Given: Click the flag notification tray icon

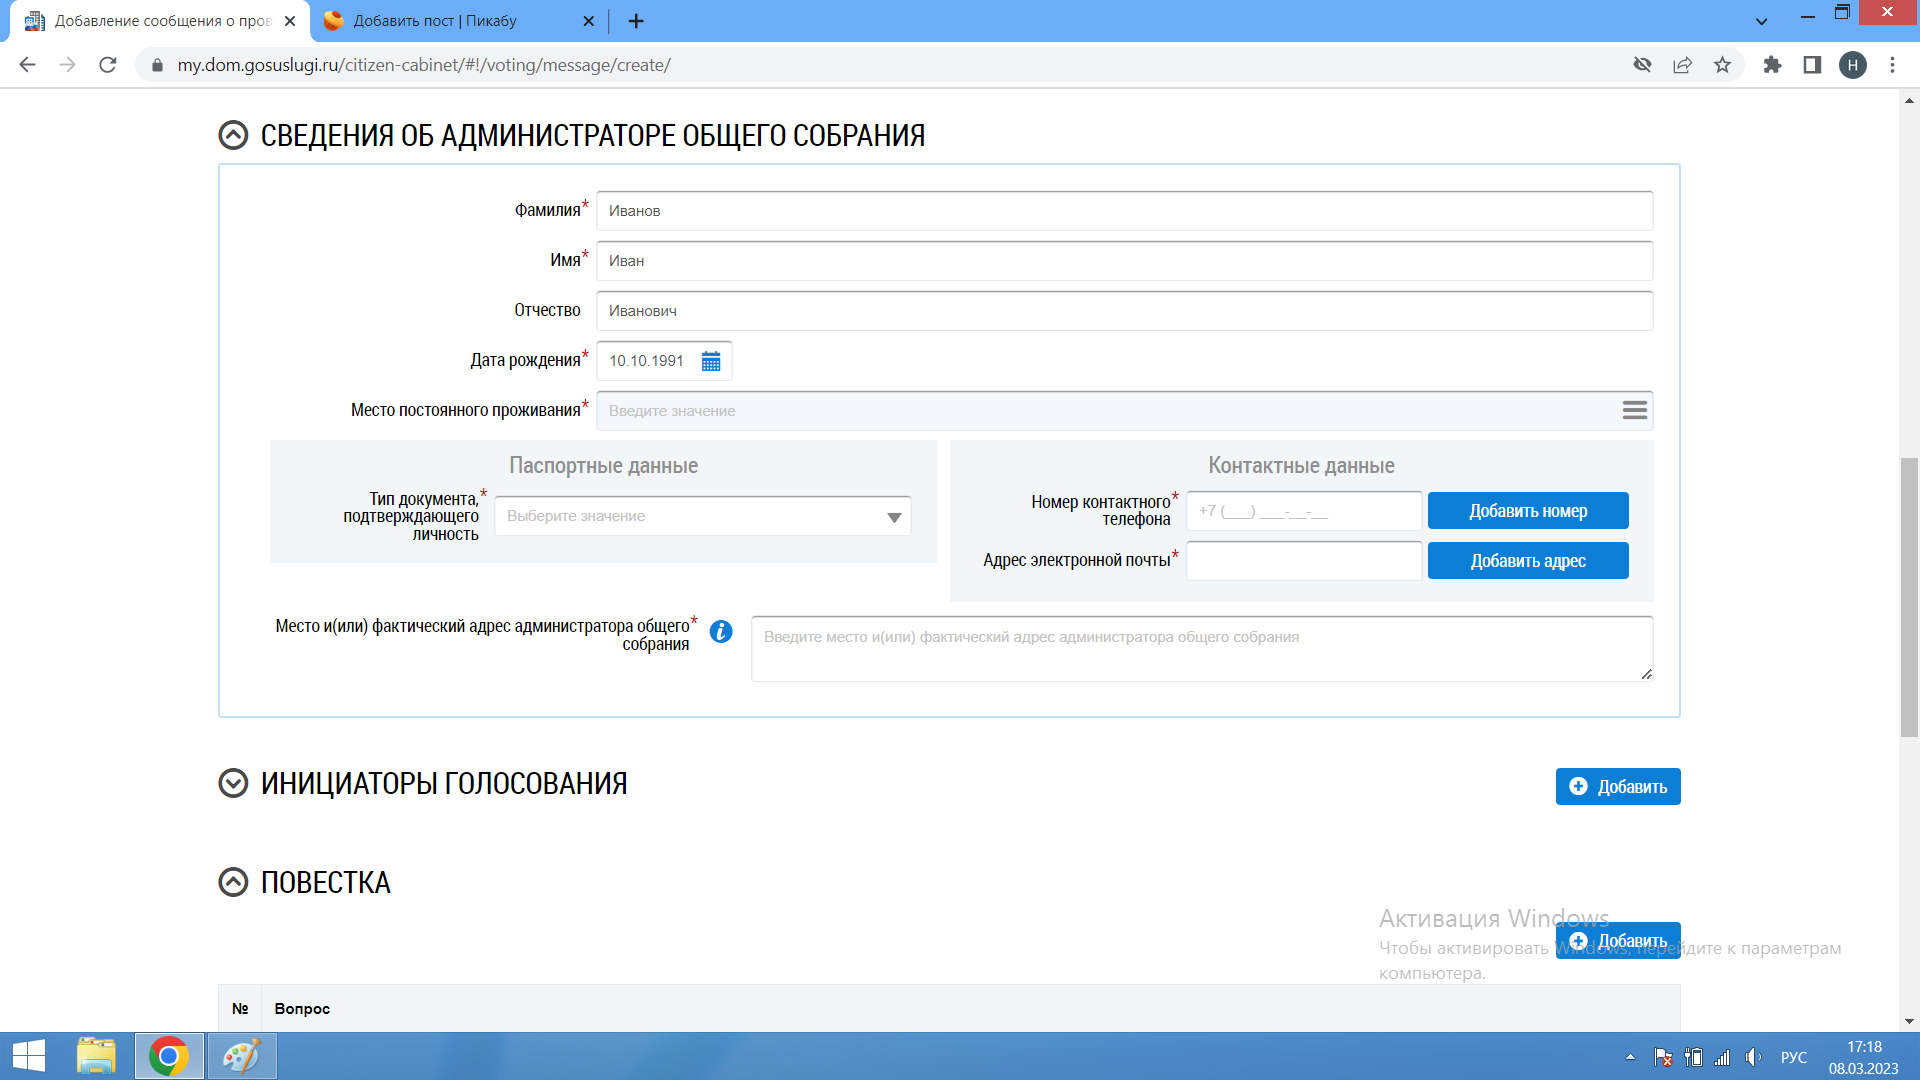Looking at the screenshot, I should 1663,1057.
